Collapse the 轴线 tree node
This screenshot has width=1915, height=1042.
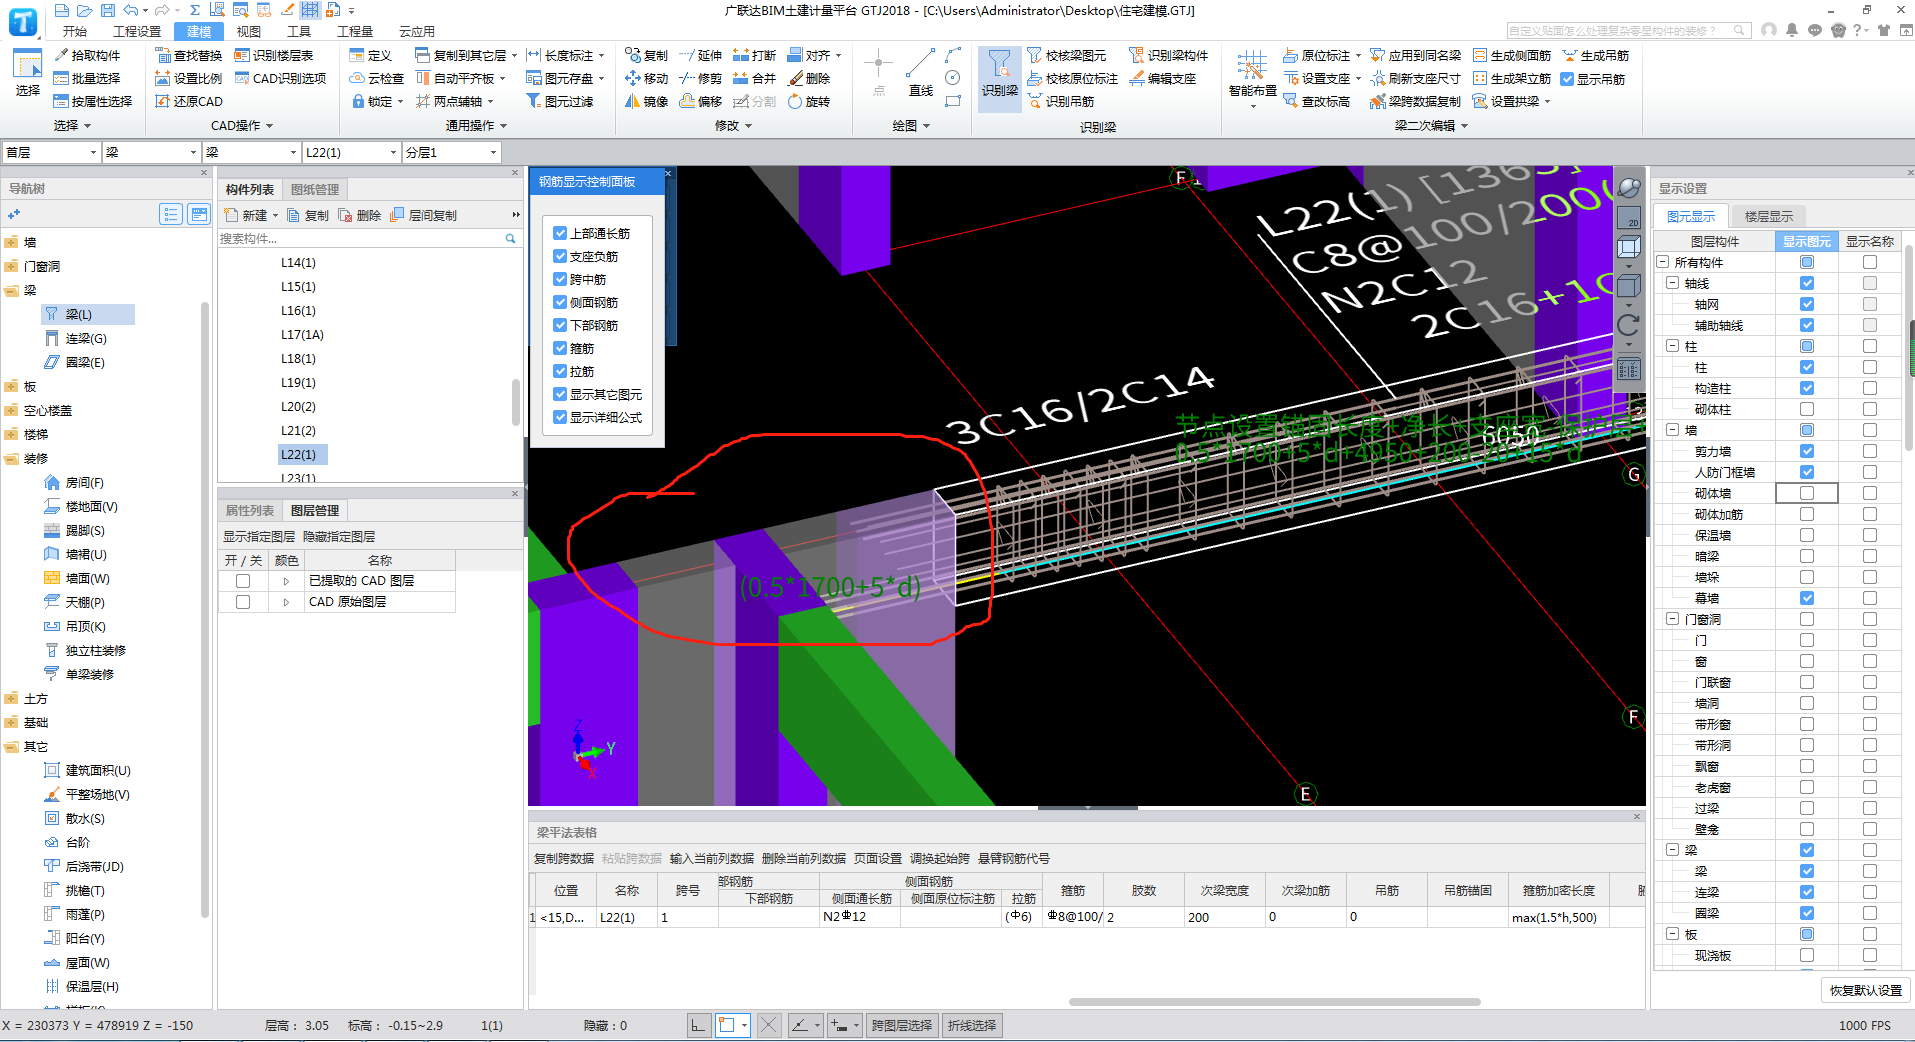coord(1672,284)
